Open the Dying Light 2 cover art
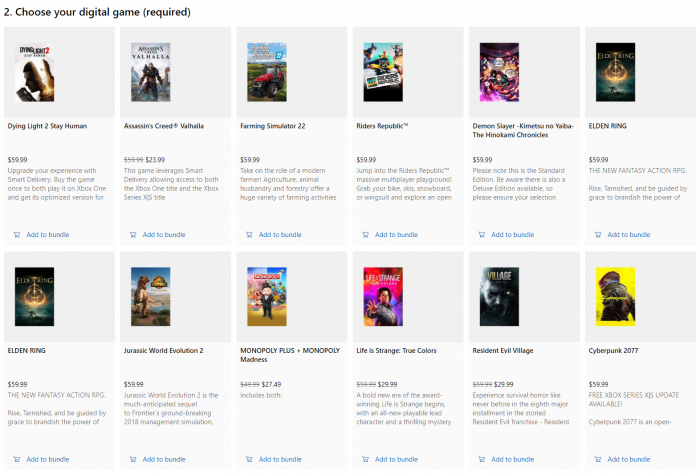The width and height of the screenshot is (700, 475). [34, 72]
